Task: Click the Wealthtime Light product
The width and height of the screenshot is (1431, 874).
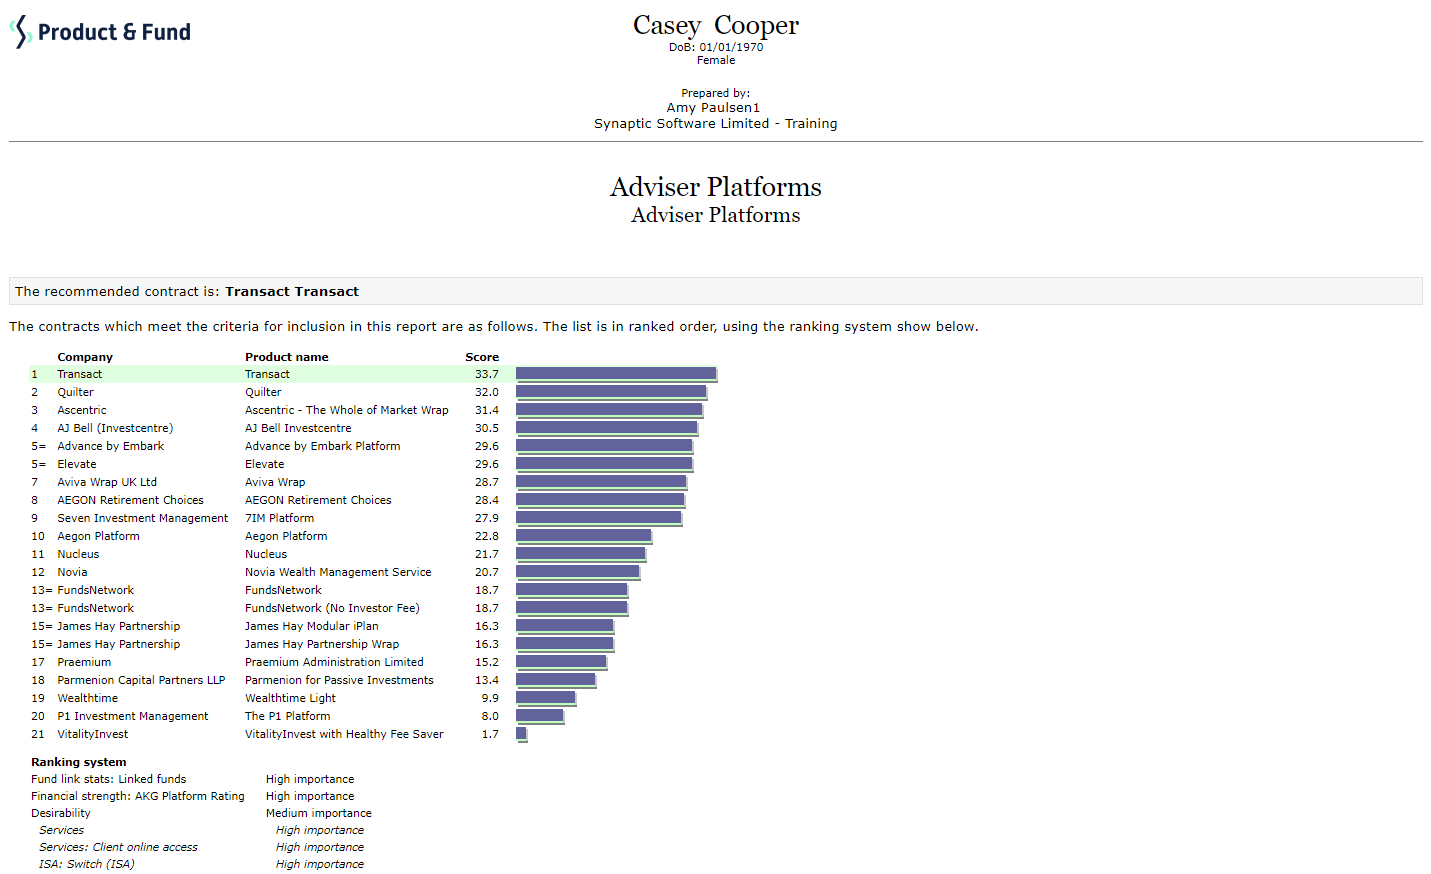Action: tap(290, 698)
